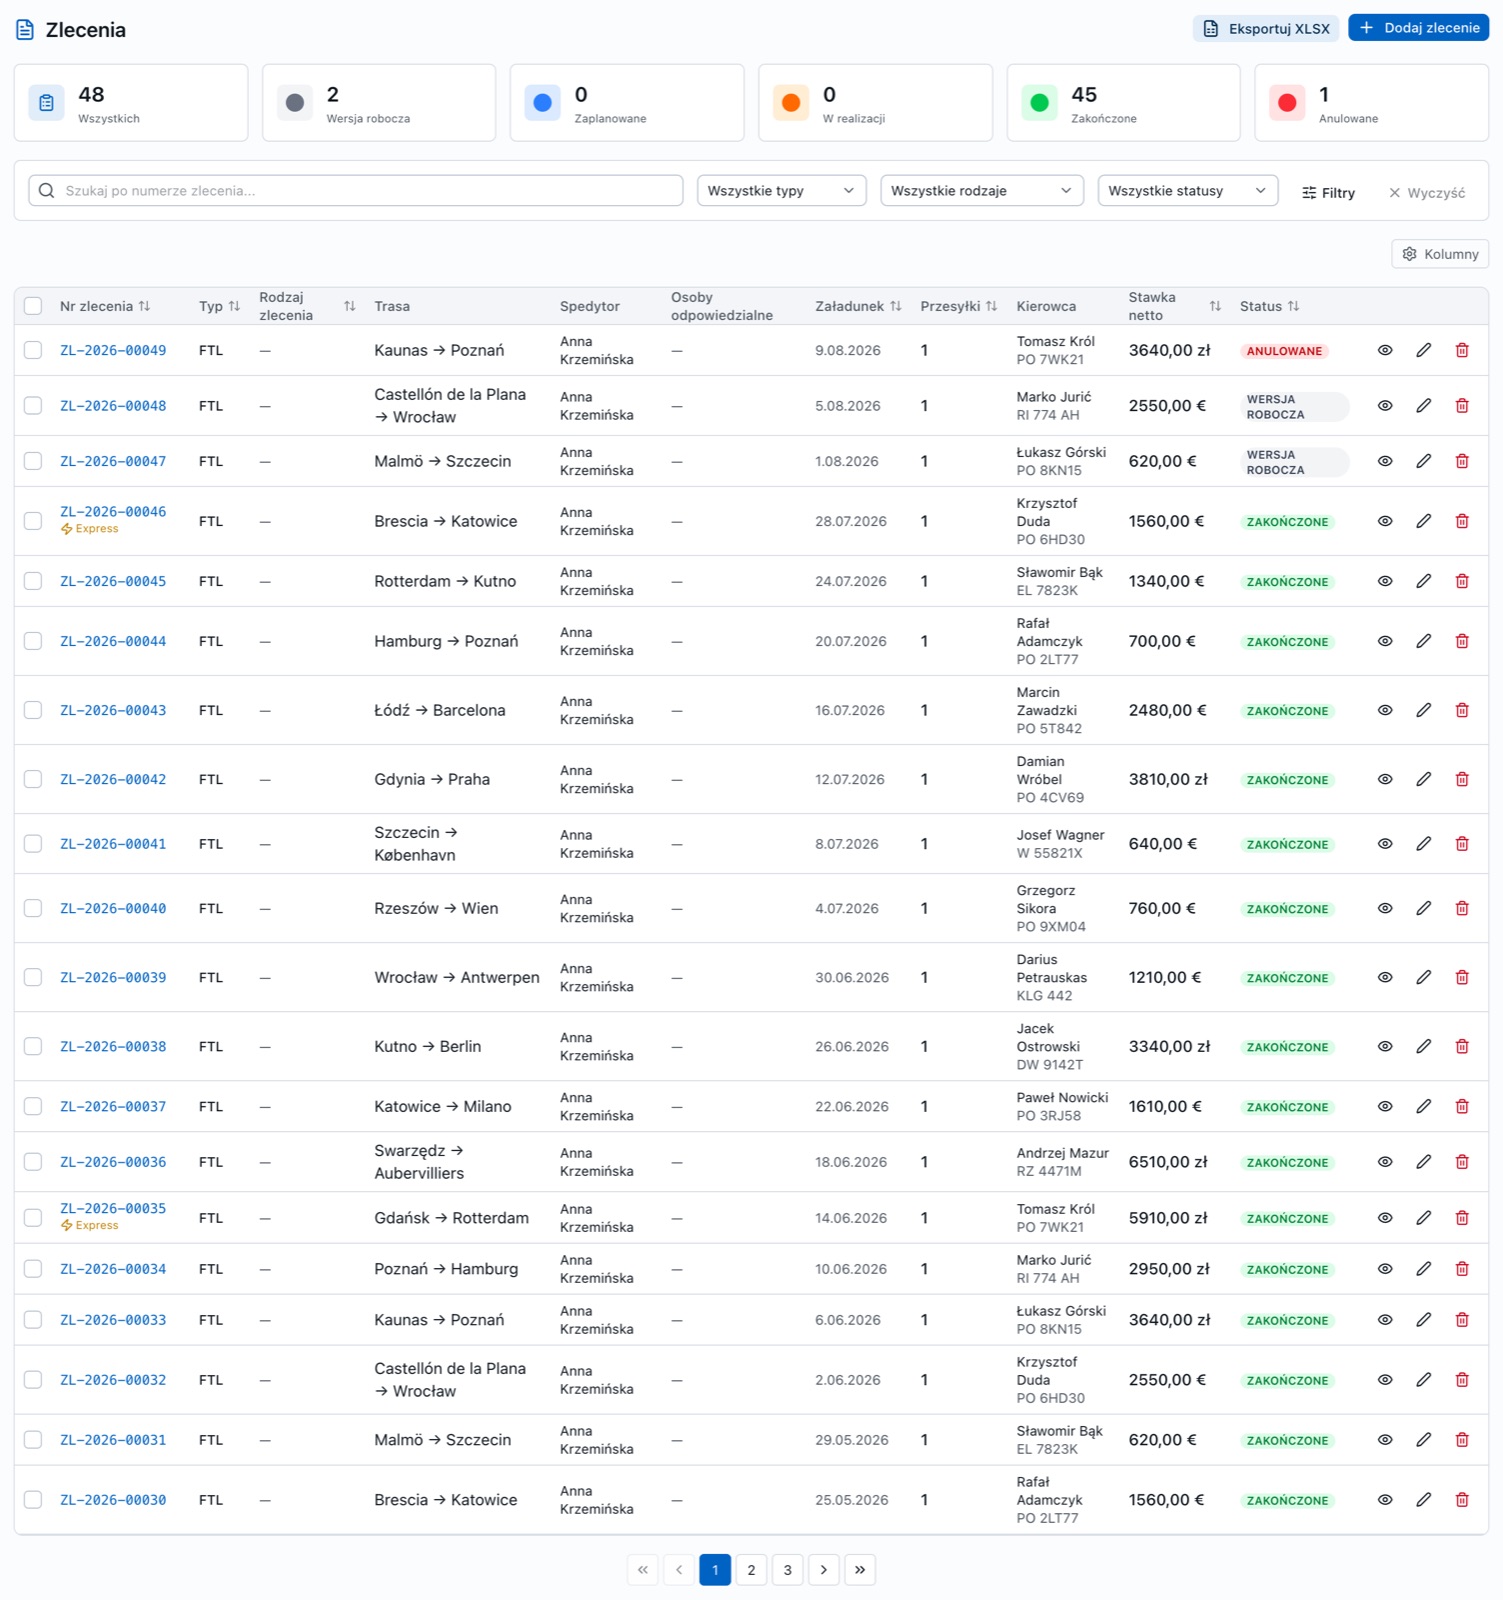
Task: Sort by Rodzaj zlecenia column arrows
Action: pos(349,306)
